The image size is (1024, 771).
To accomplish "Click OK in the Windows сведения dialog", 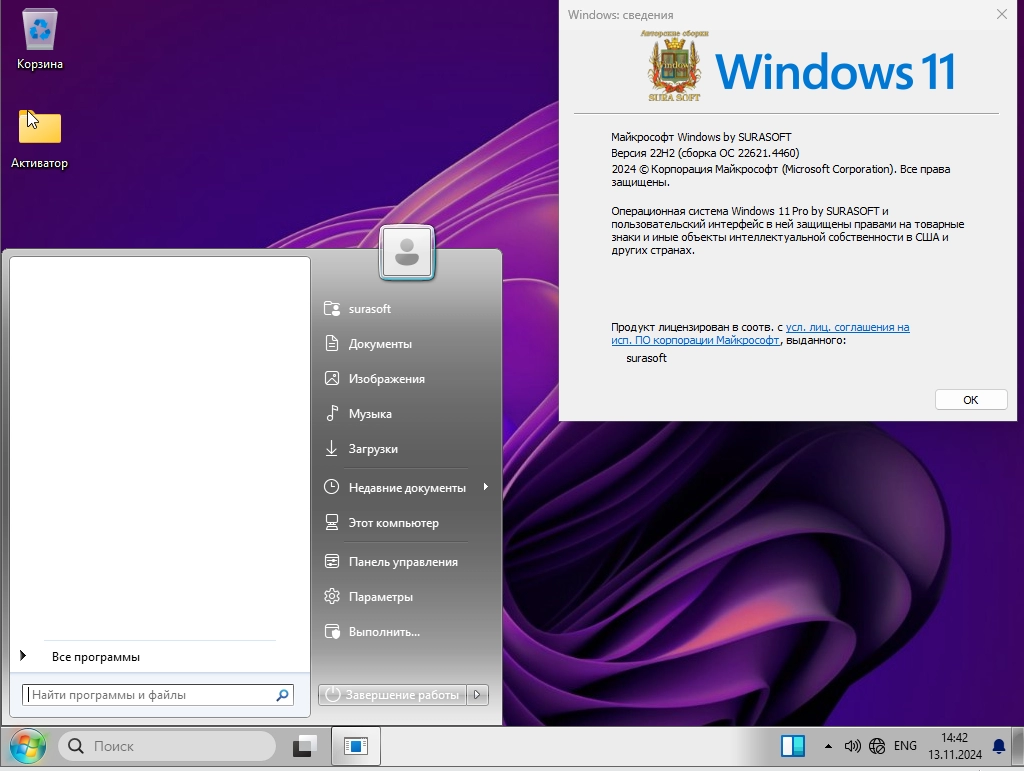I will [x=970, y=400].
